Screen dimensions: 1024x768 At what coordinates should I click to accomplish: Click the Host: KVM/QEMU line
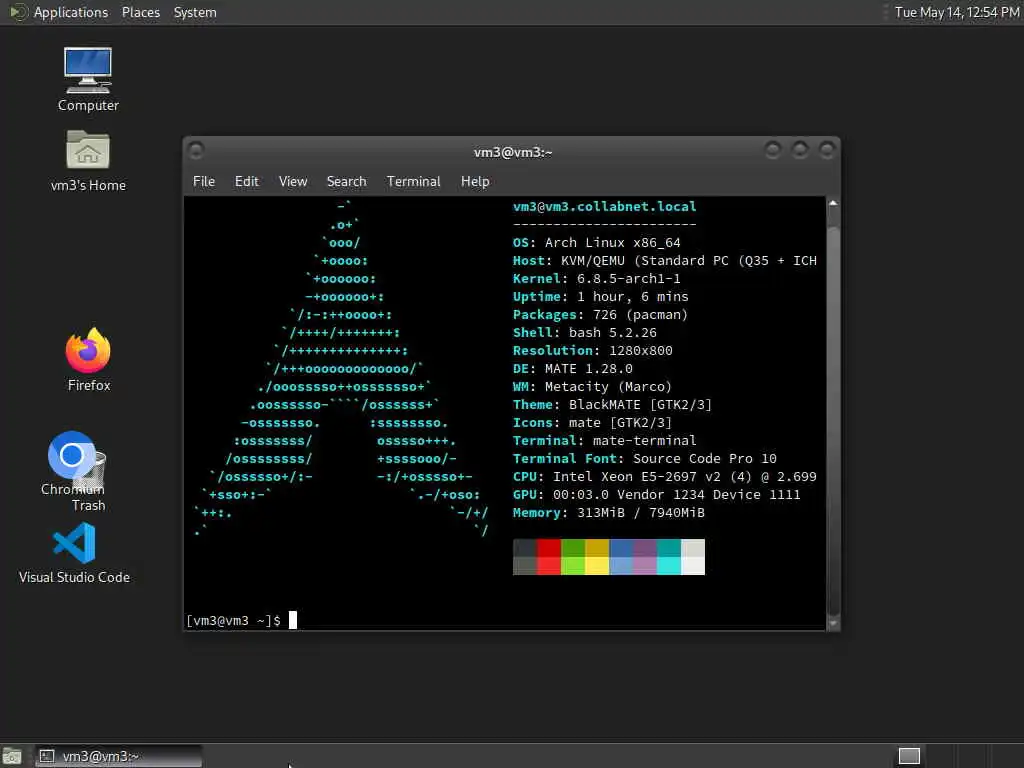[665, 261]
